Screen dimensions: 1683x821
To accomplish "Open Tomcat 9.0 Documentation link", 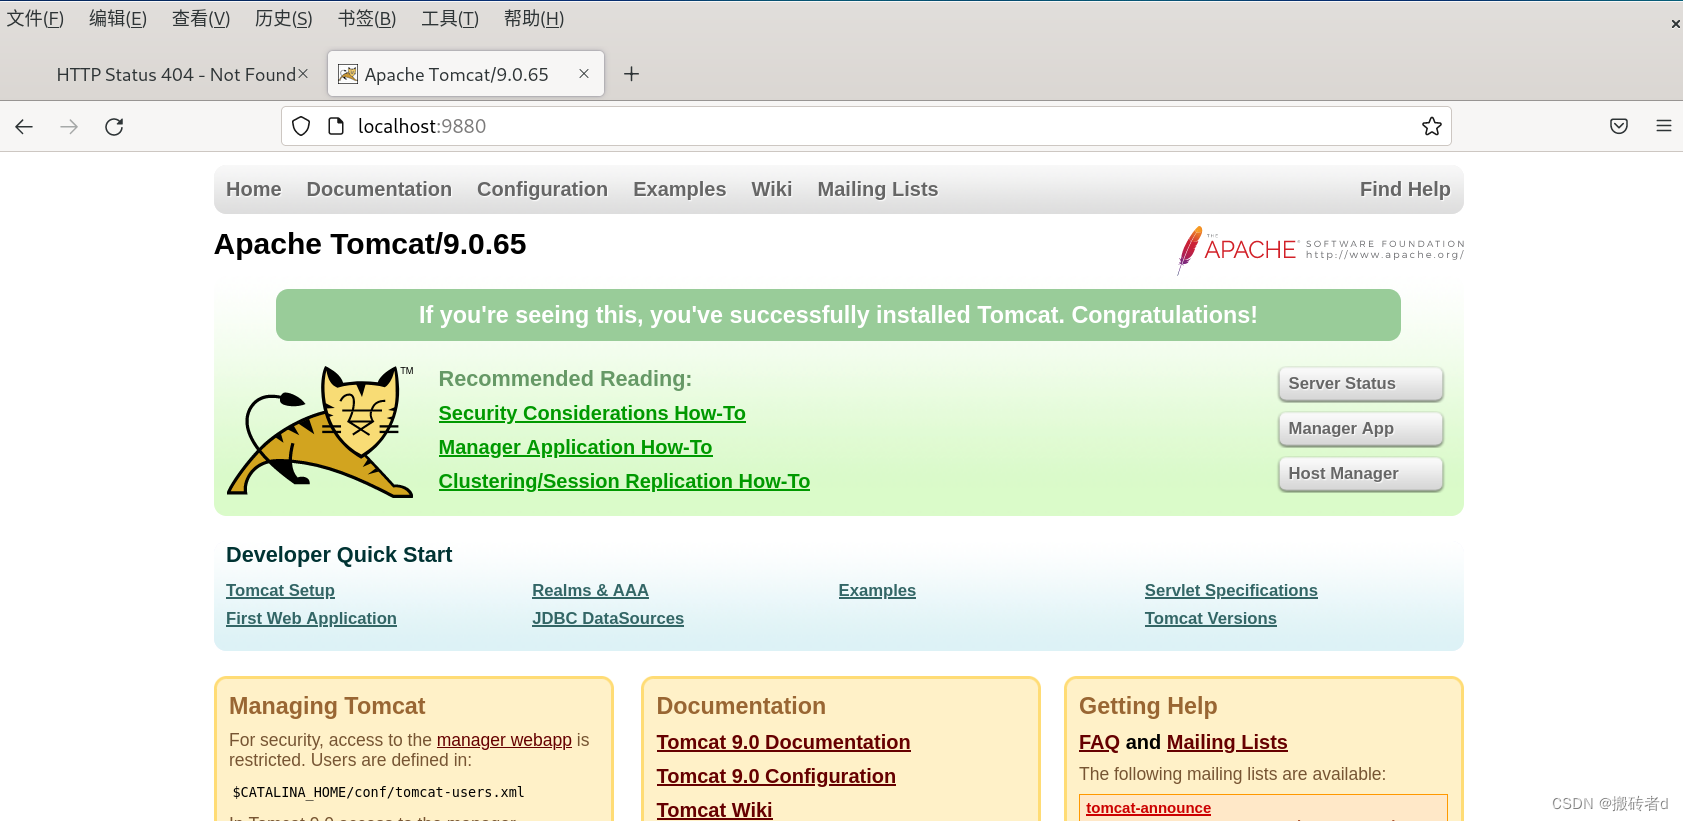I will point(783,742).
